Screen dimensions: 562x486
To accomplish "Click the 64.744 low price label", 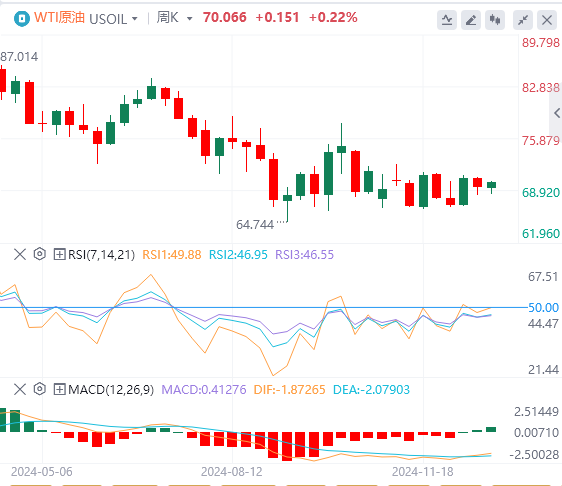I will [x=255, y=225].
